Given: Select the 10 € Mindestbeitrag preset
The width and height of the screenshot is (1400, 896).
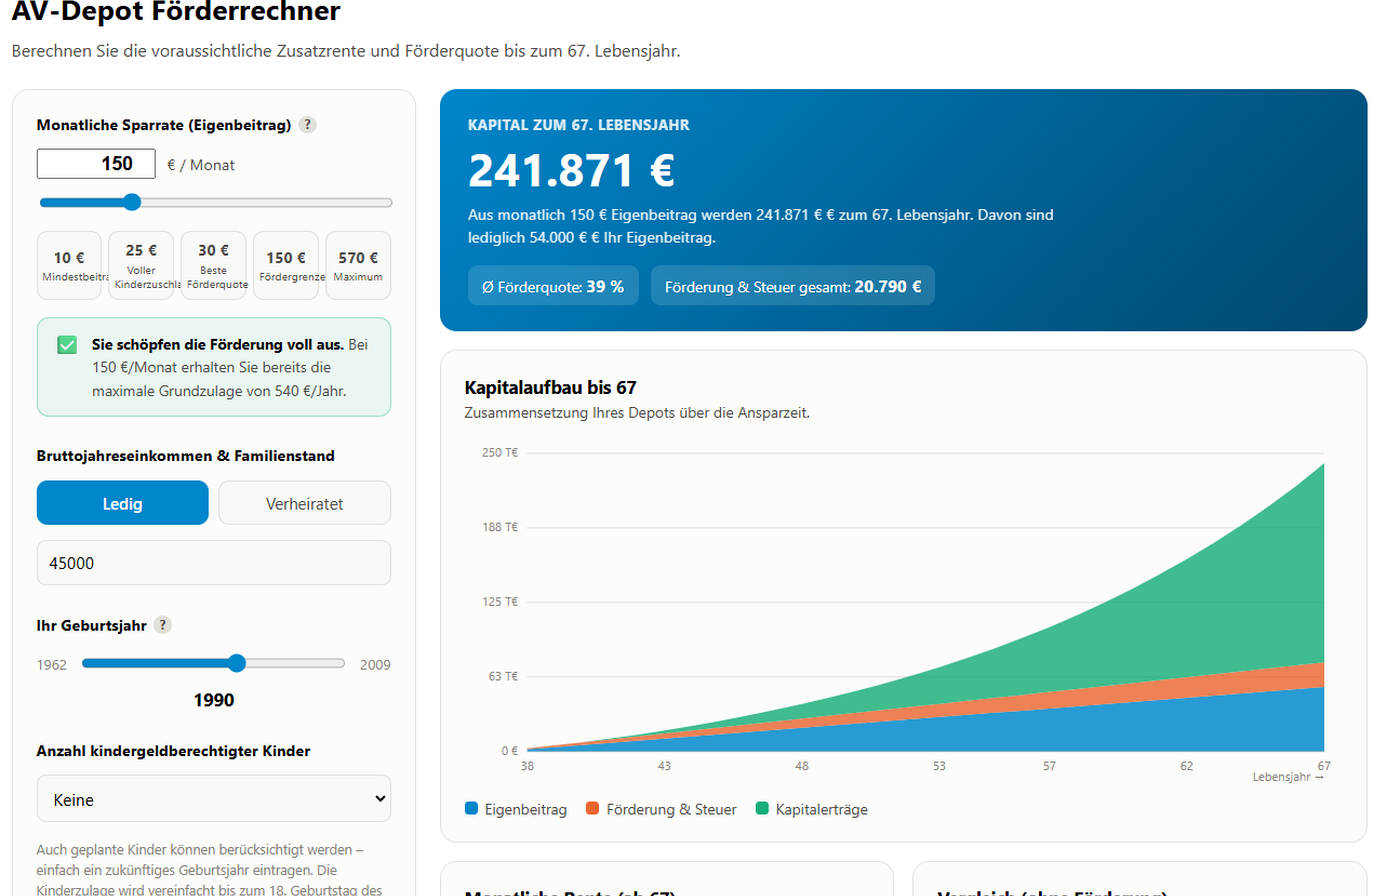Looking at the screenshot, I should [x=69, y=265].
